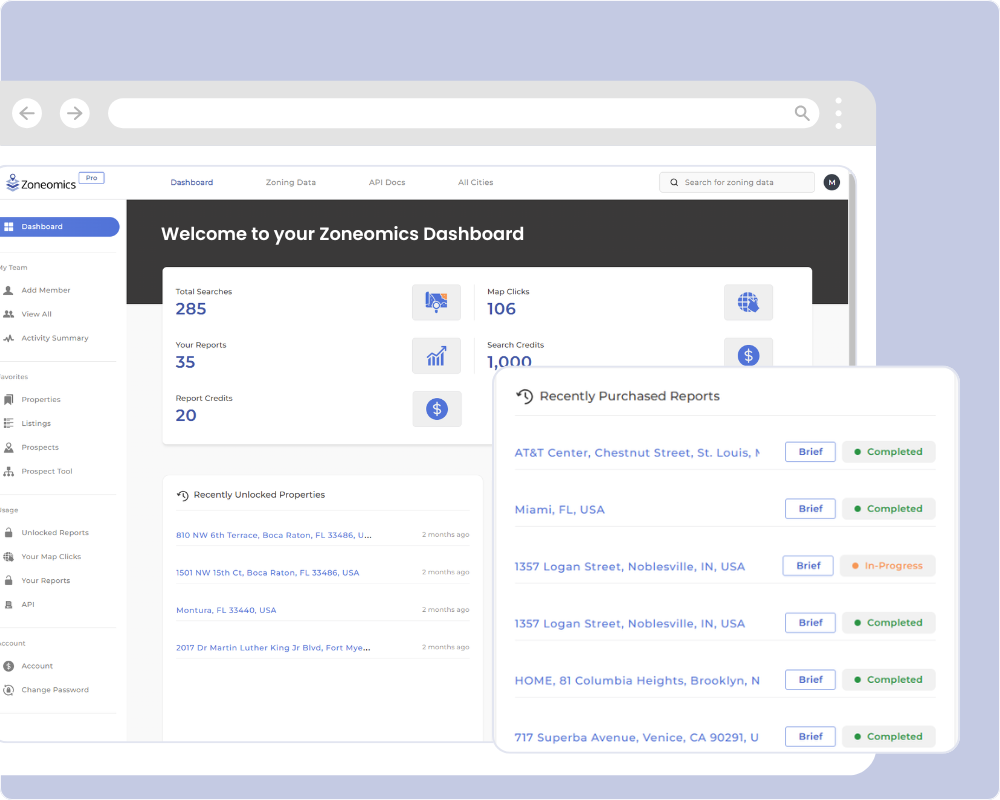This screenshot has width=1000, height=800.
Task: Click Brief button for AT&T Center report
Action: click(x=810, y=452)
